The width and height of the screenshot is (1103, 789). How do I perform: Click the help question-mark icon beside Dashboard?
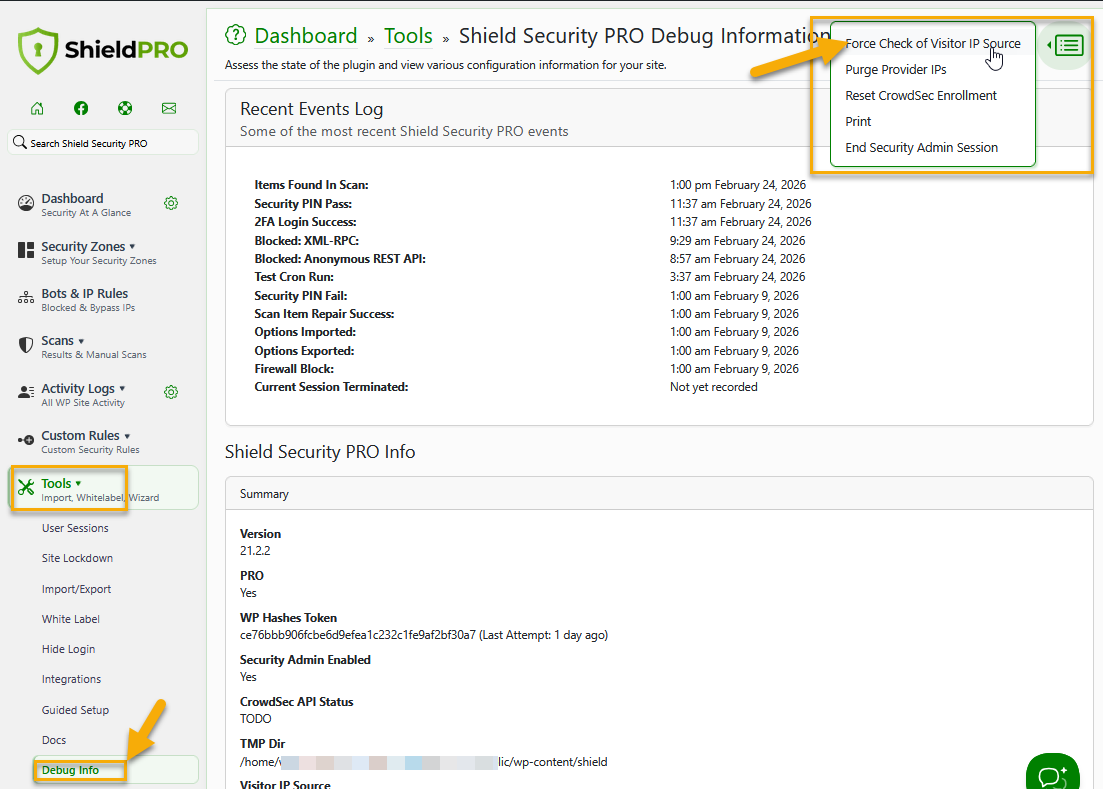pos(236,34)
